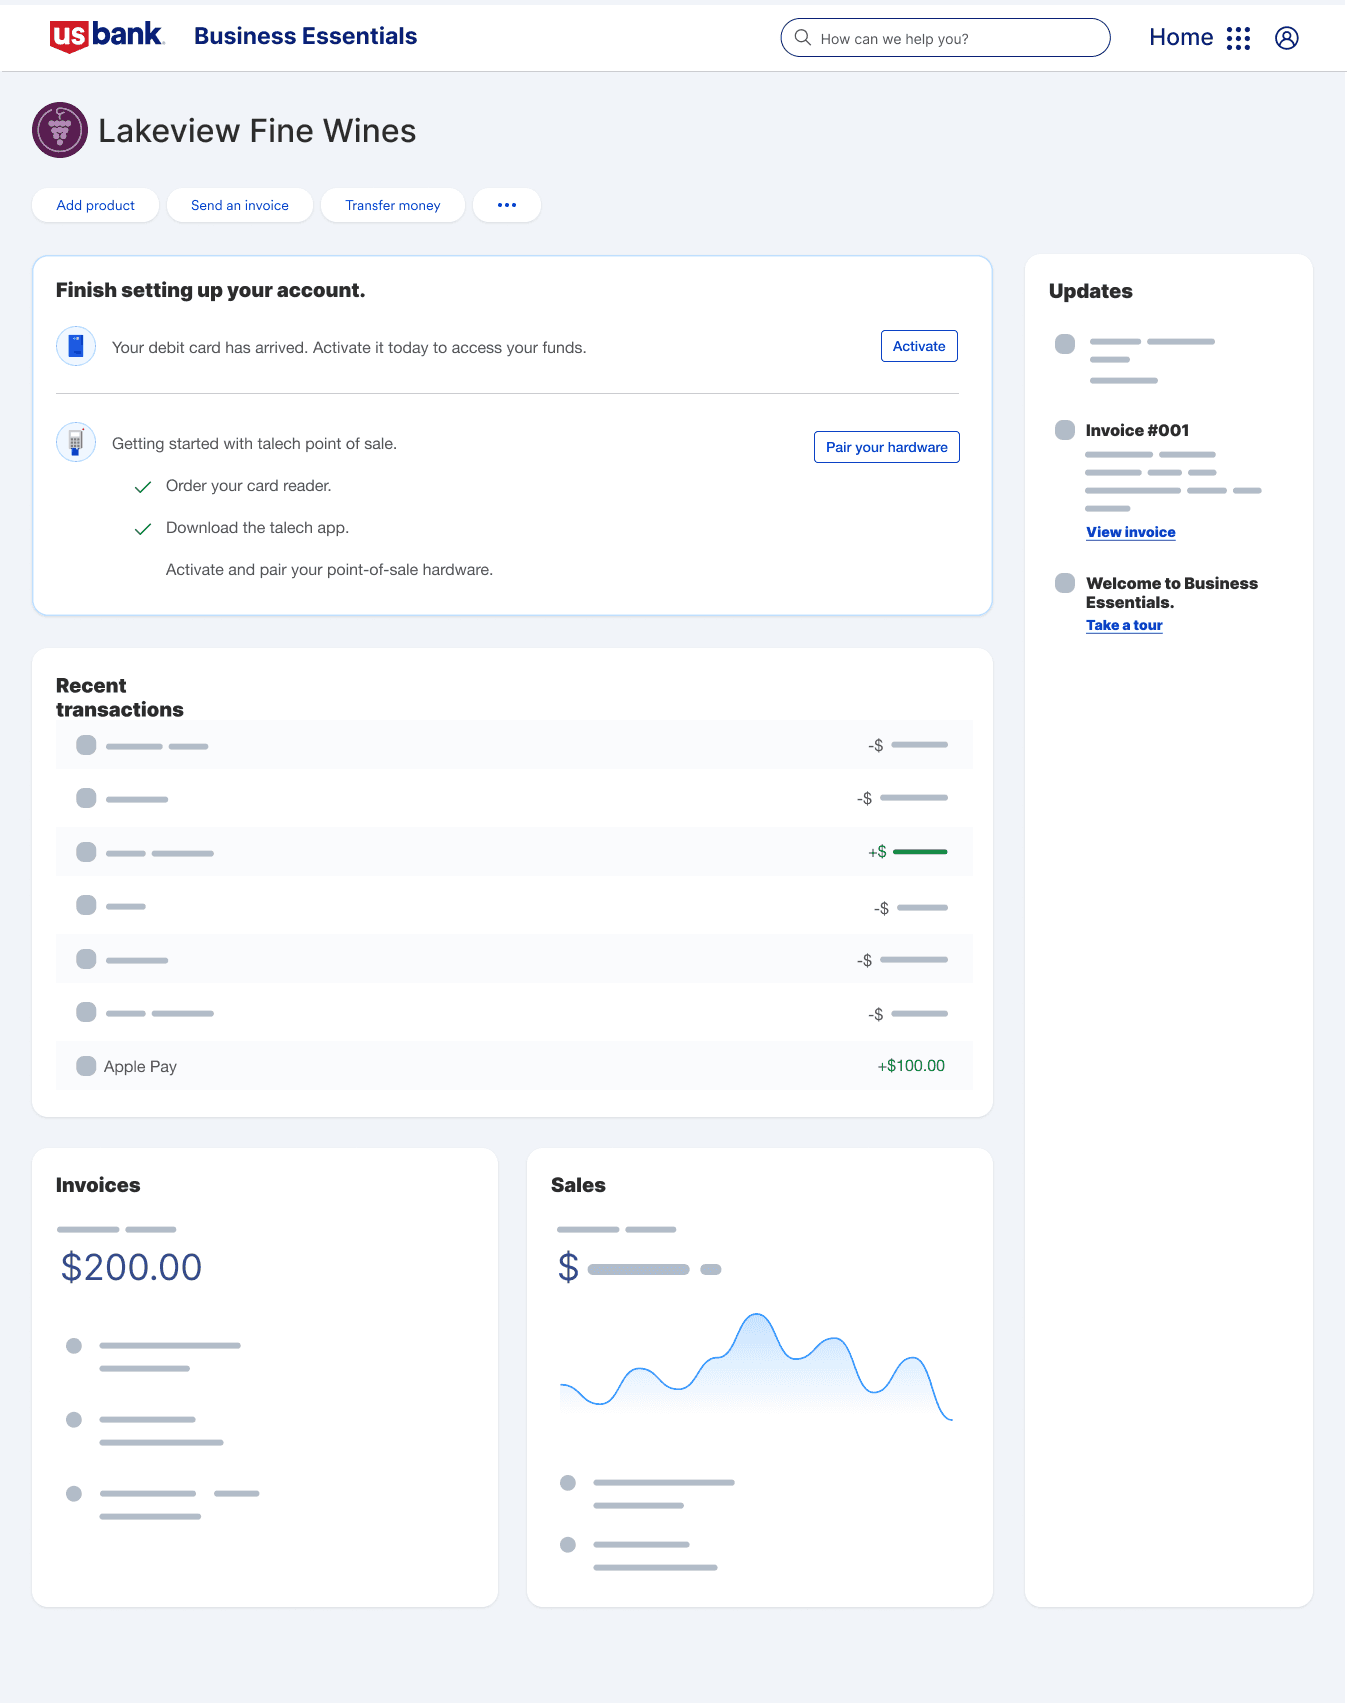Open the apps grid menu icon
This screenshot has height=1703, width=1347.
1238,38
